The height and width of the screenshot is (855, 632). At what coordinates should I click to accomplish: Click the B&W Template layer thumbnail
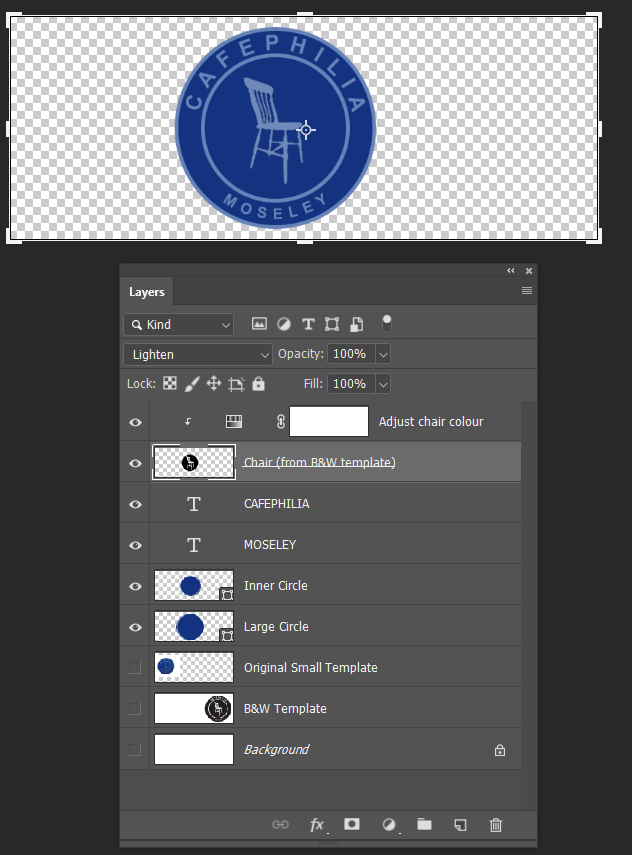pyautogui.click(x=194, y=708)
